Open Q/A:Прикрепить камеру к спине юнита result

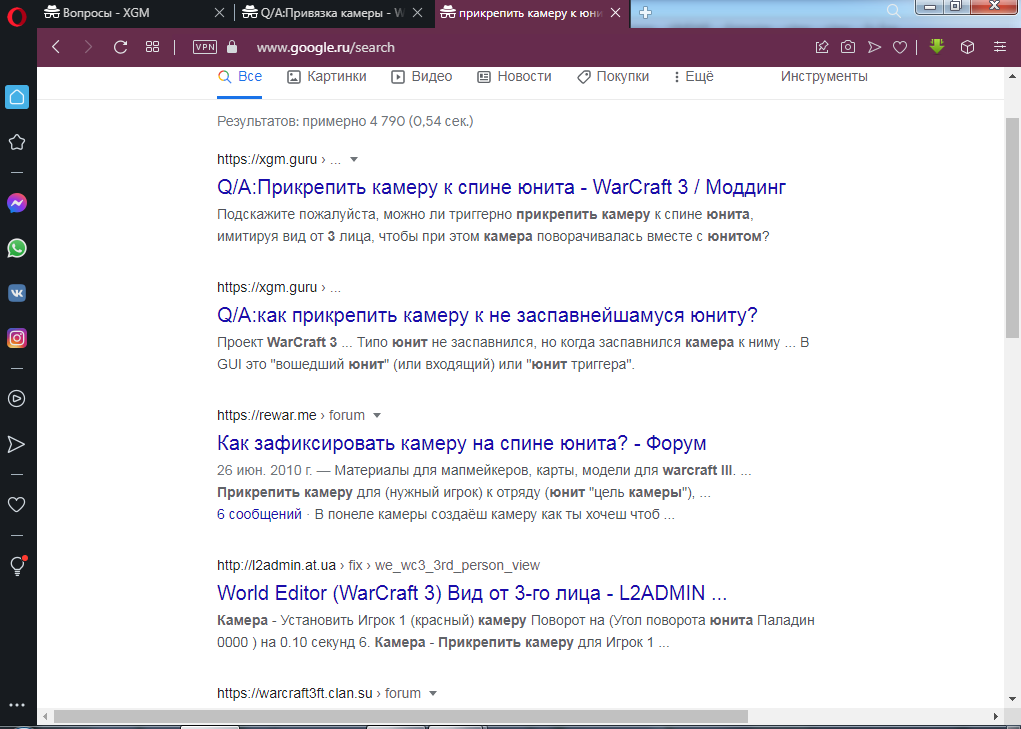point(501,187)
